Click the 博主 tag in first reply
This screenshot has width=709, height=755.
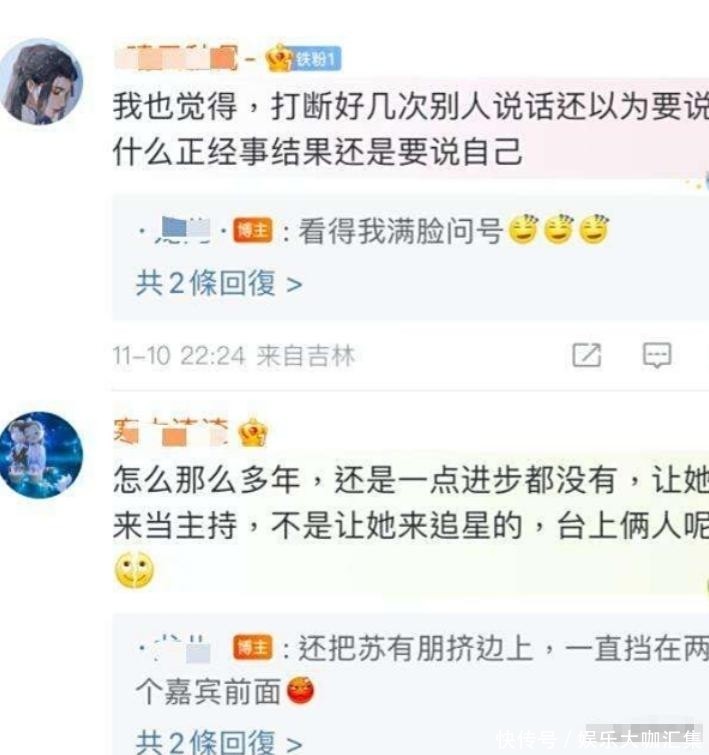coord(252,230)
